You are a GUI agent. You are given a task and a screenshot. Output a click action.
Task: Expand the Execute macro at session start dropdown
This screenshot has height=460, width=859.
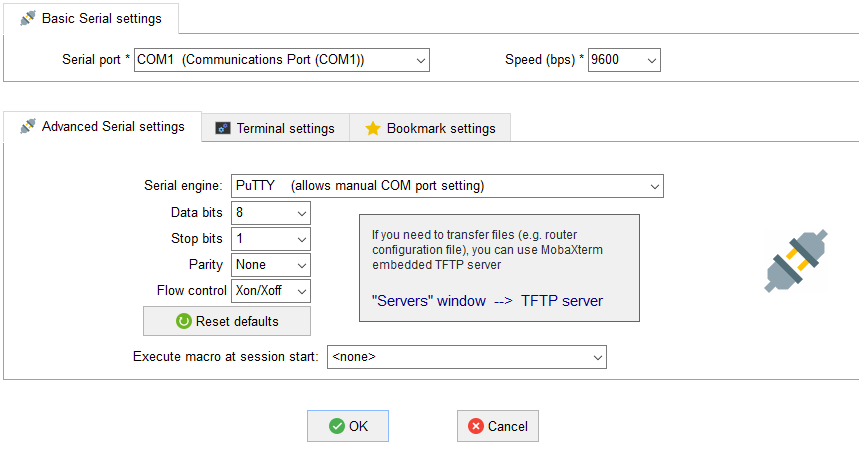coord(467,357)
